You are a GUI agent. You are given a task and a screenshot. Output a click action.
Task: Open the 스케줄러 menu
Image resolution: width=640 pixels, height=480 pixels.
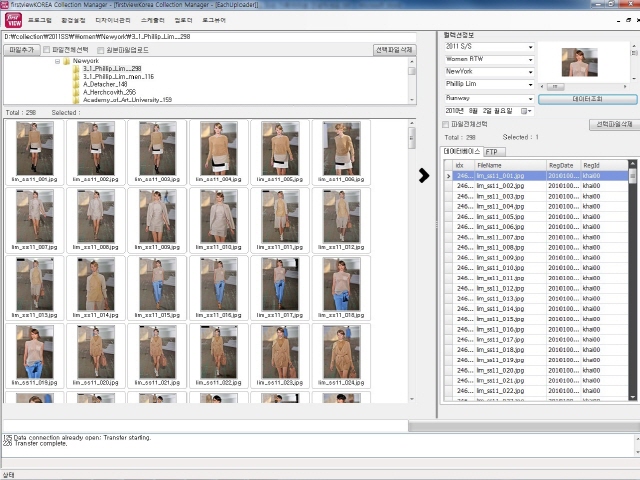153,20
